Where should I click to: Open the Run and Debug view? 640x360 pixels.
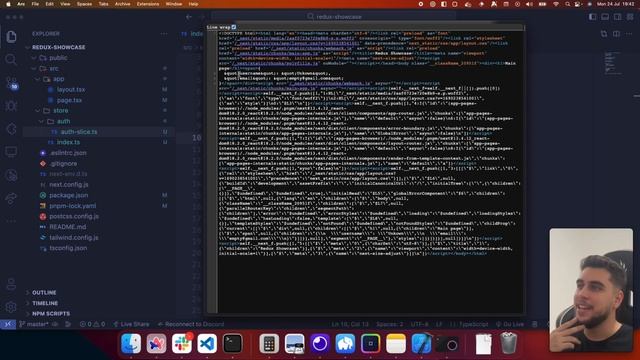click(11, 106)
